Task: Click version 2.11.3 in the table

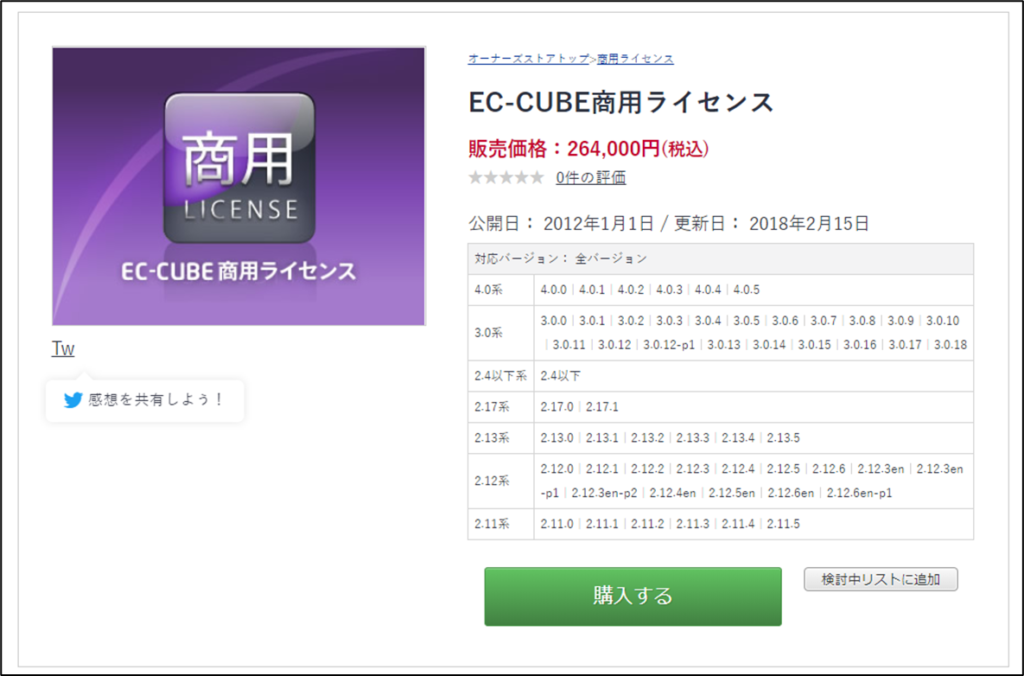Action: [x=693, y=524]
